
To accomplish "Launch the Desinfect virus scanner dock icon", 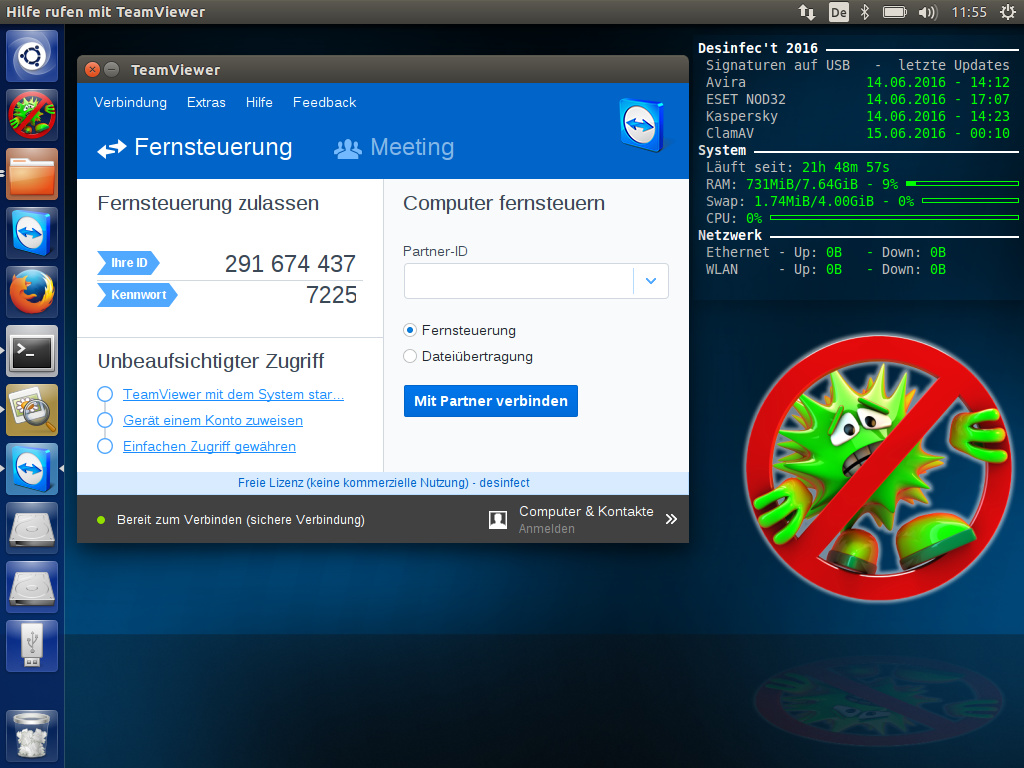I will click(x=32, y=115).
